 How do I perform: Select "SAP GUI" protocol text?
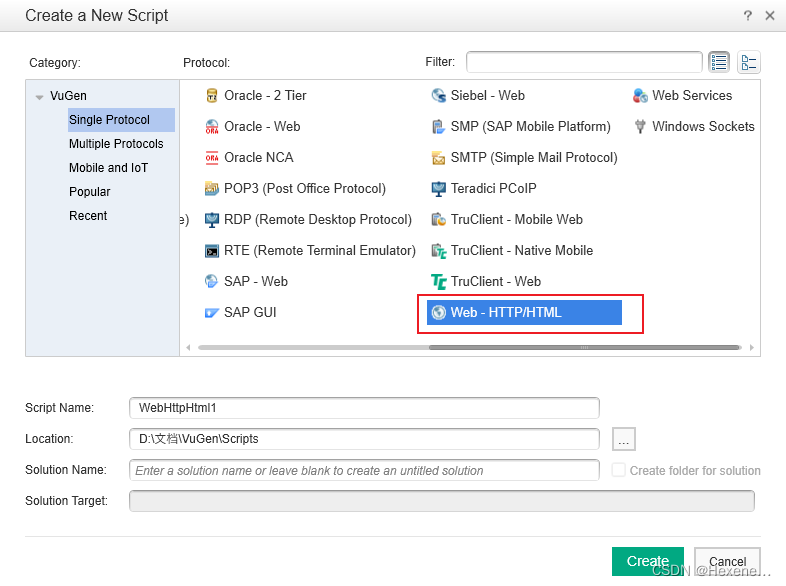pyautogui.click(x=250, y=313)
